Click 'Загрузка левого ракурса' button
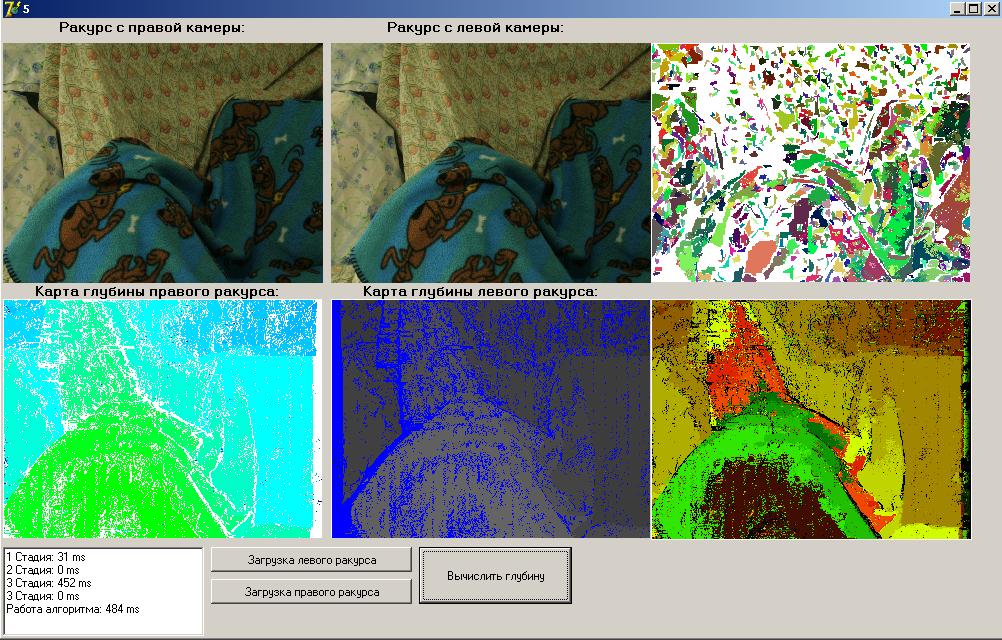 point(311,560)
